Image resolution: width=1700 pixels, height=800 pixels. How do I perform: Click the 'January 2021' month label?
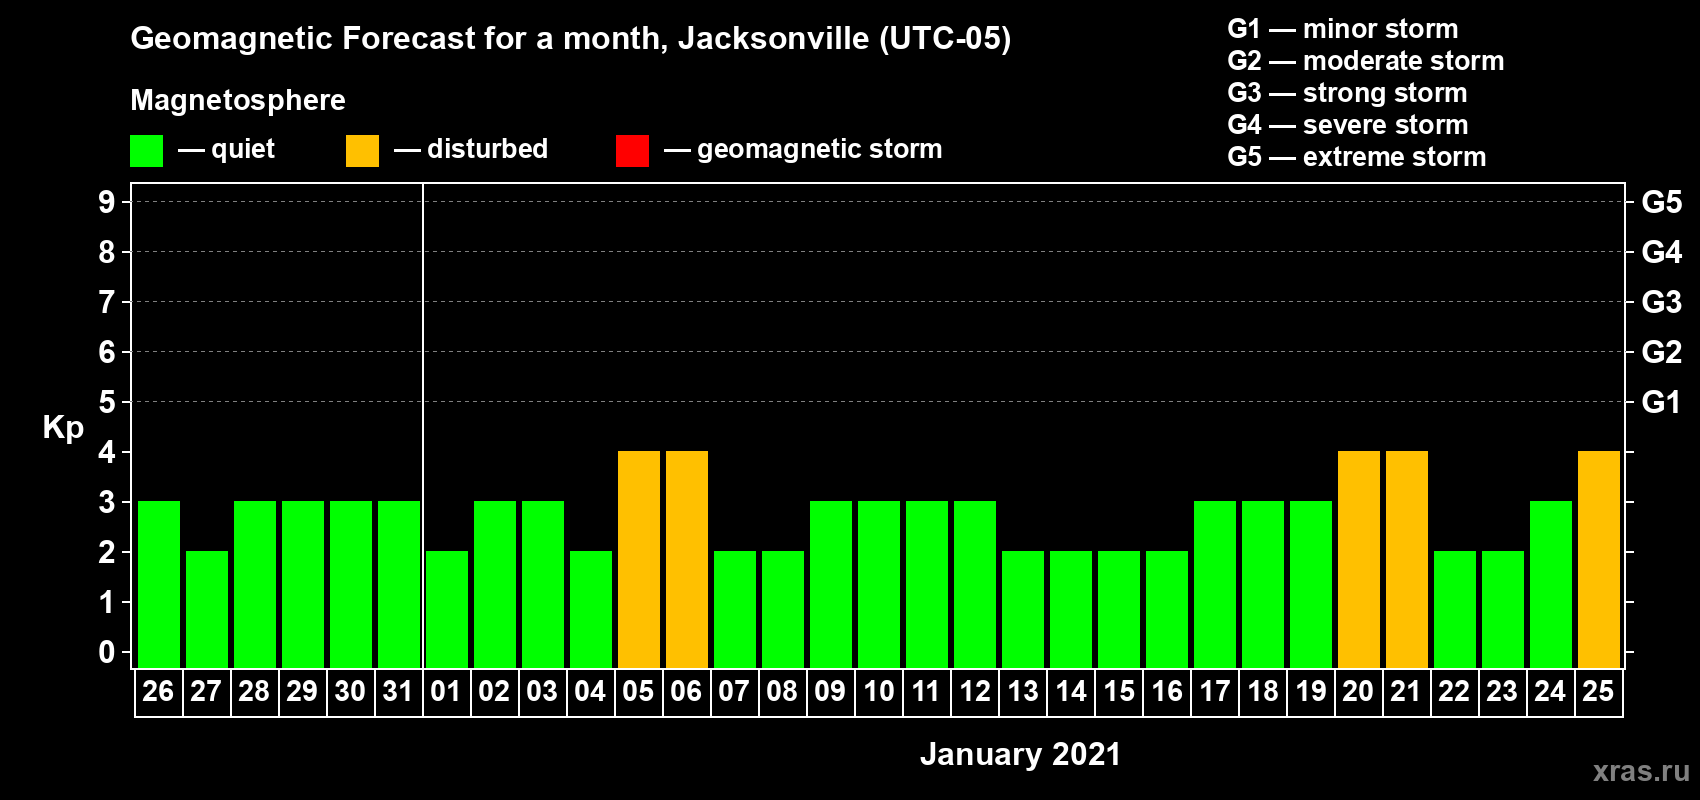click(x=1021, y=754)
